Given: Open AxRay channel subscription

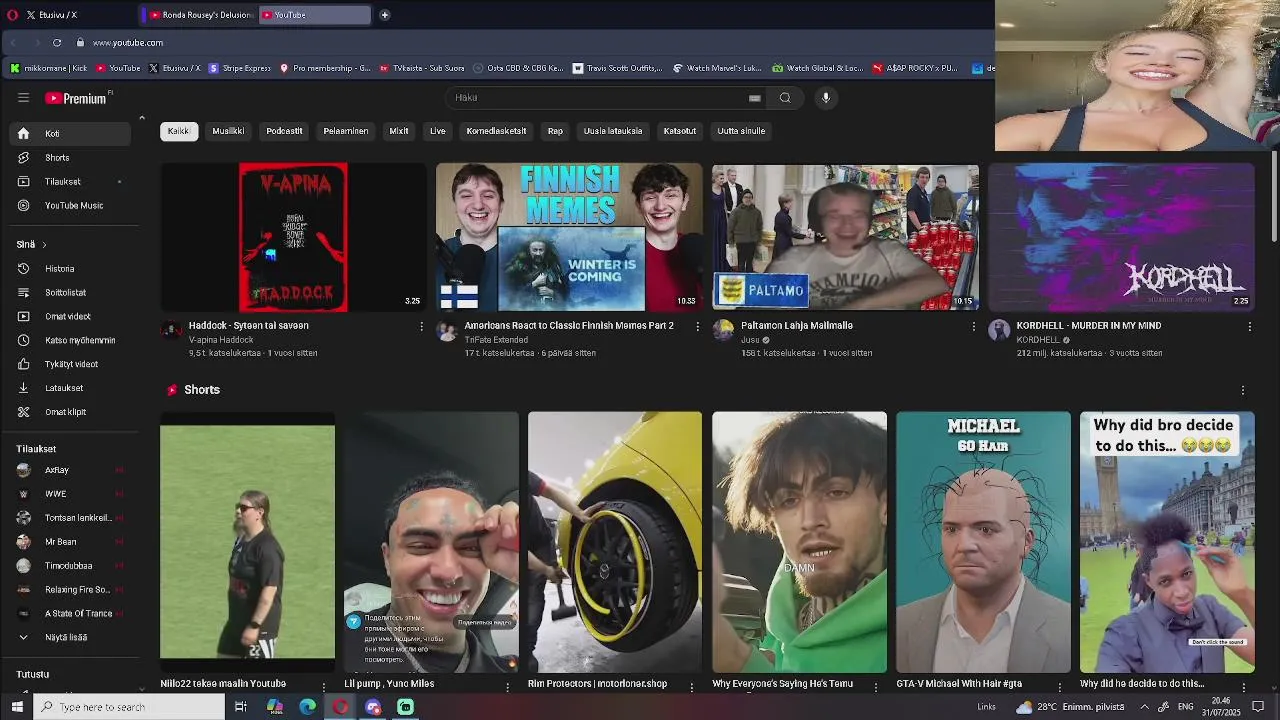Looking at the screenshot, I should [70, 470].
